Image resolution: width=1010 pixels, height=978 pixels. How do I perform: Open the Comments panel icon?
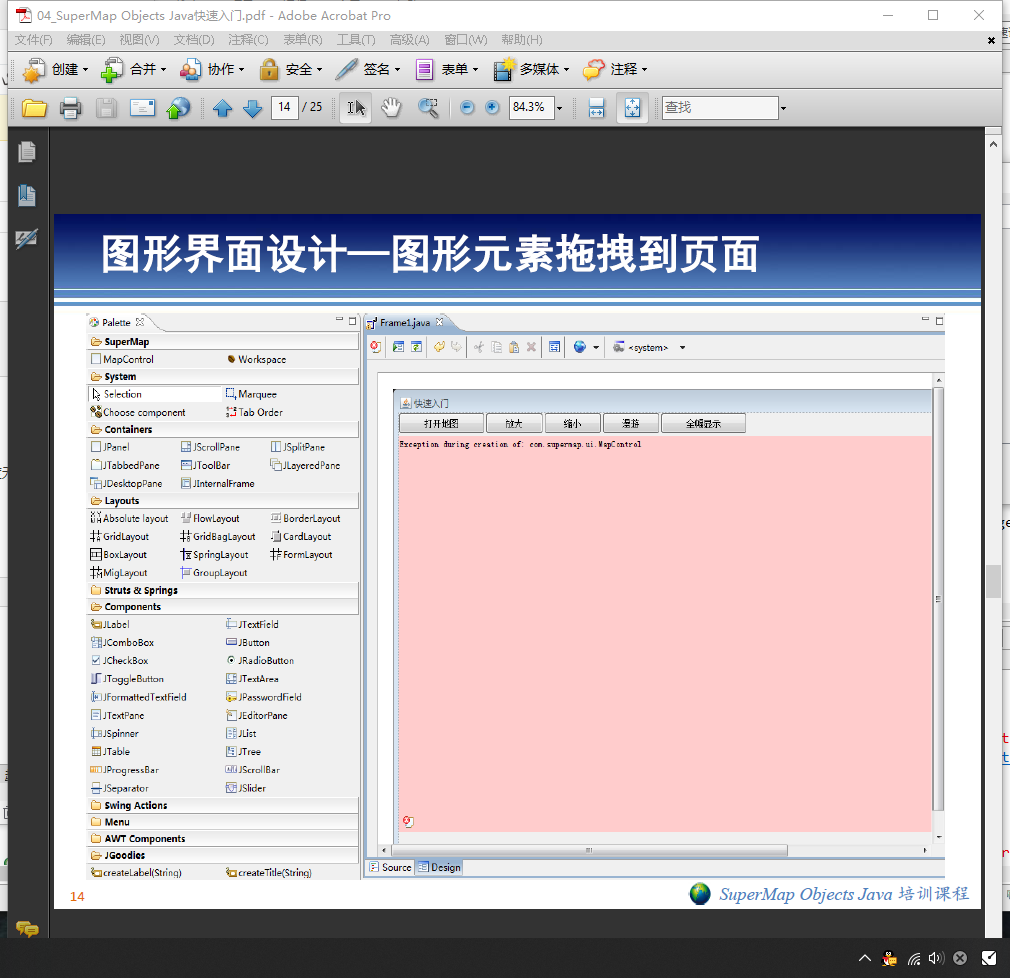tap(27, 928)
